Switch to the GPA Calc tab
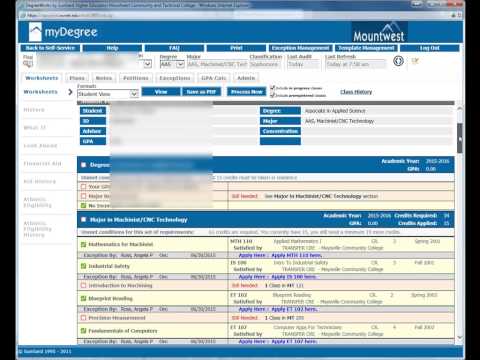The width and height of the screenshot is (480, 360). tap(214, 78)
